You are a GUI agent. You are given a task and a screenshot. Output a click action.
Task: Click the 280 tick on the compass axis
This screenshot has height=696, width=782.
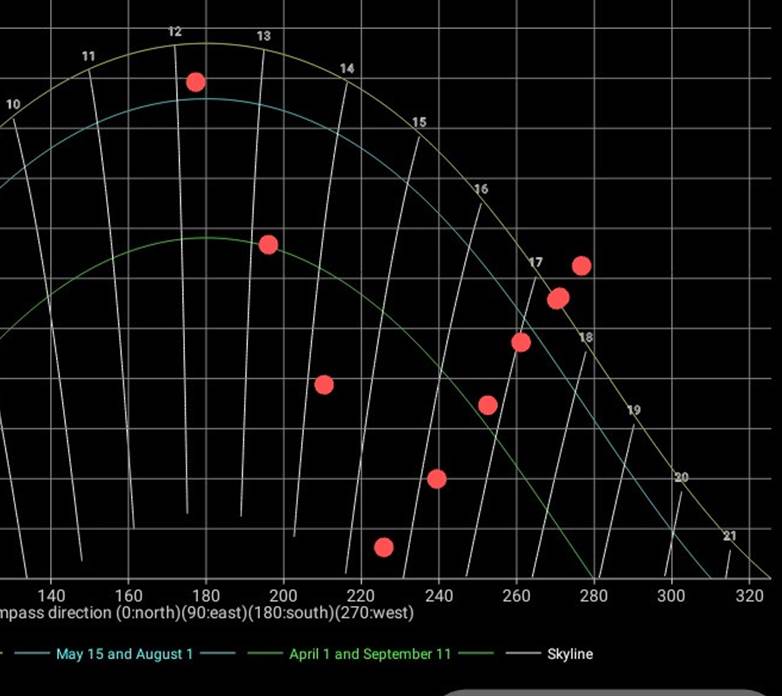coord(594,594)
